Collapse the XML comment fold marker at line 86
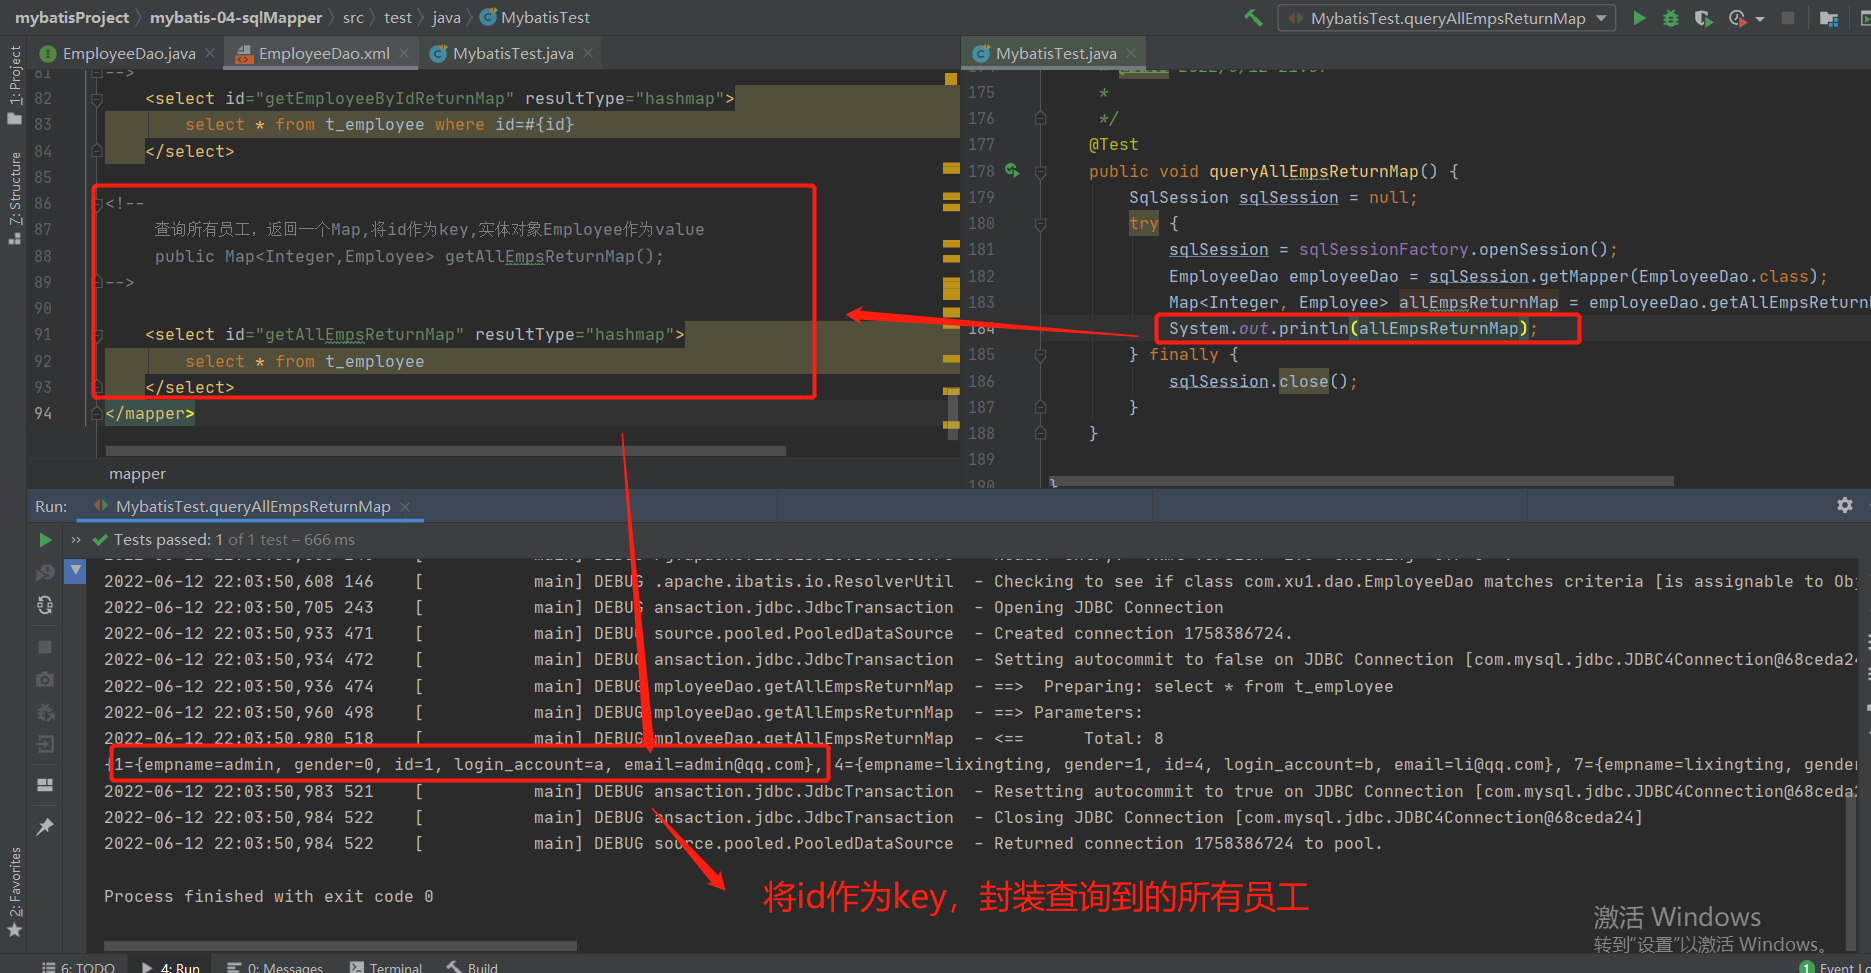The width and height of the screenshot is (1871, 973). pyautogui.click(x=97, y=204)
